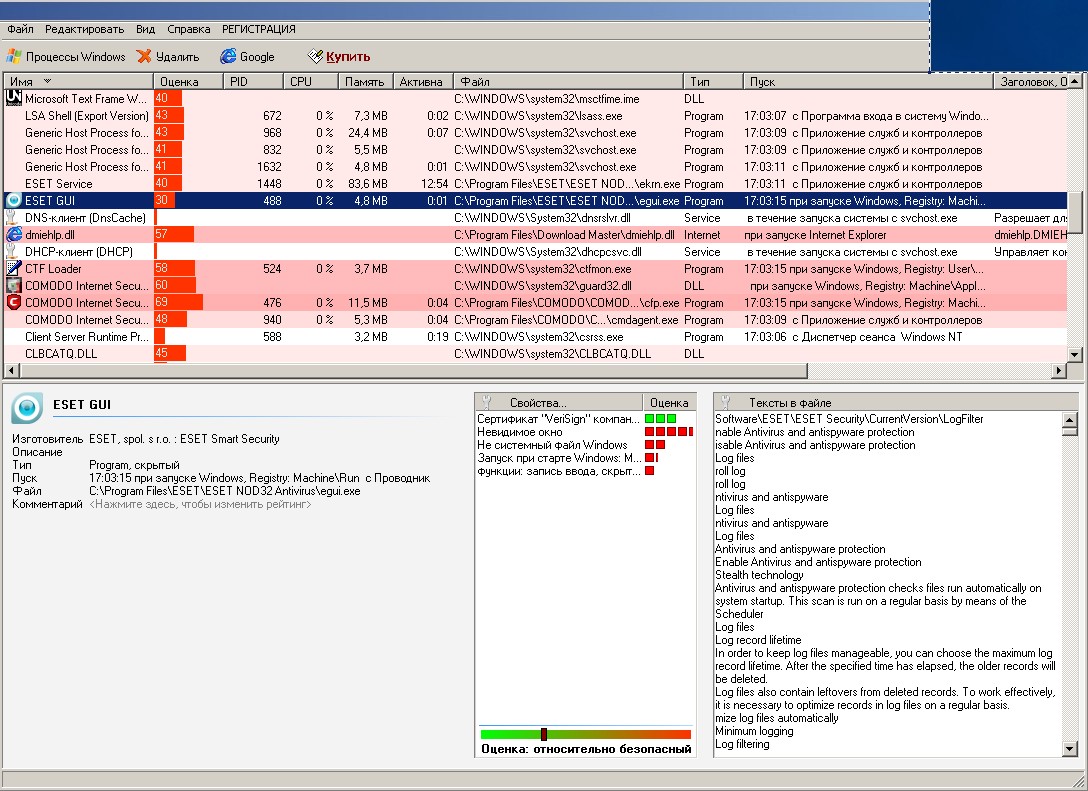Image resolution: width=1088 pixels, height=791 pixels.
Task: Click the Свойства... panel header
Action: coord(559,402)
